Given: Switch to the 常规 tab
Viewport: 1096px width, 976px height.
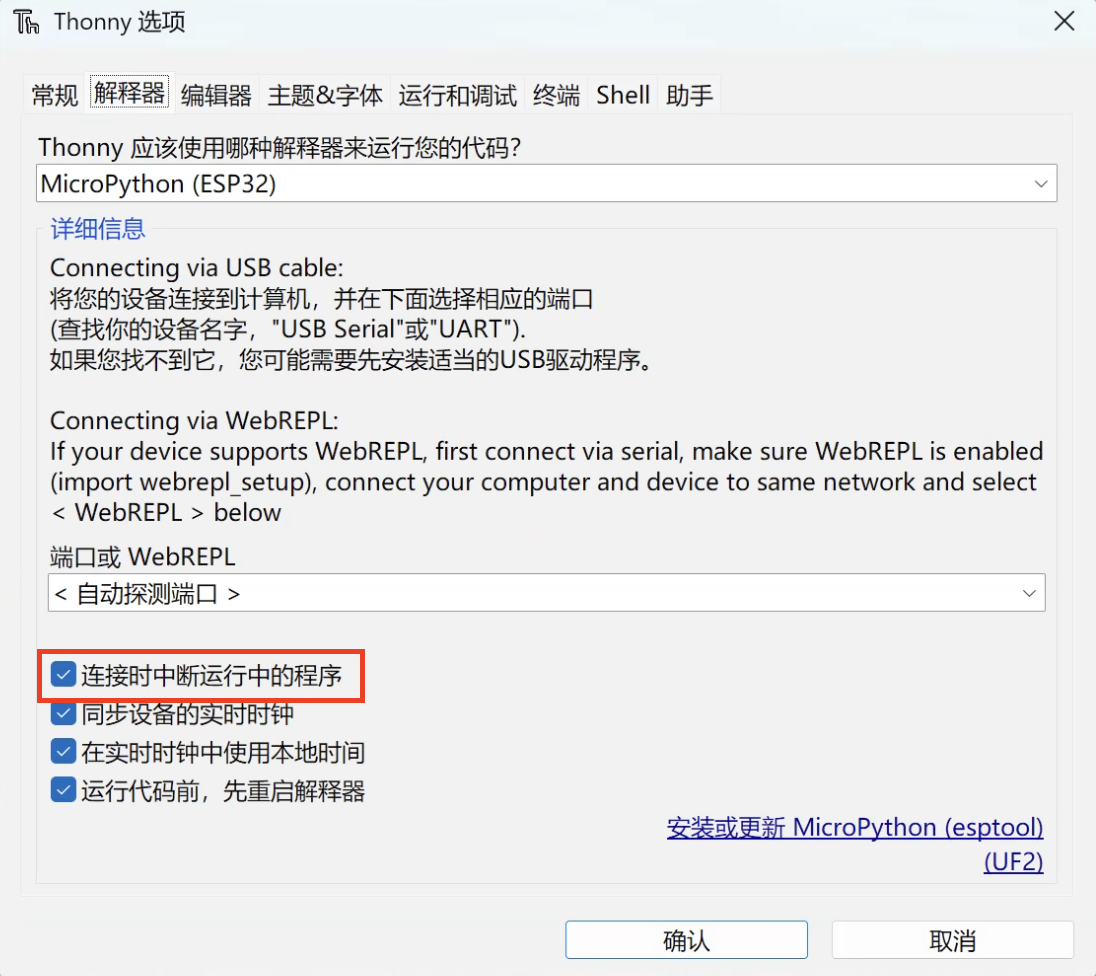Looking at the screenshot, I should (55, 96).
